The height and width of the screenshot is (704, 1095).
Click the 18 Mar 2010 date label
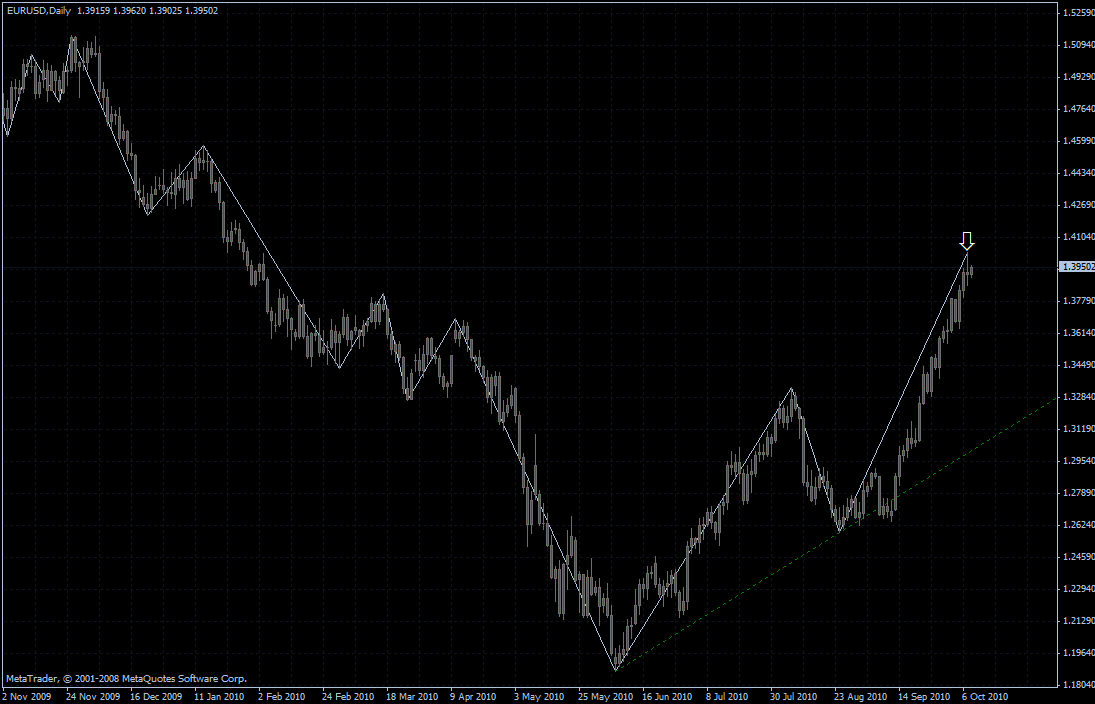point(412,696)
